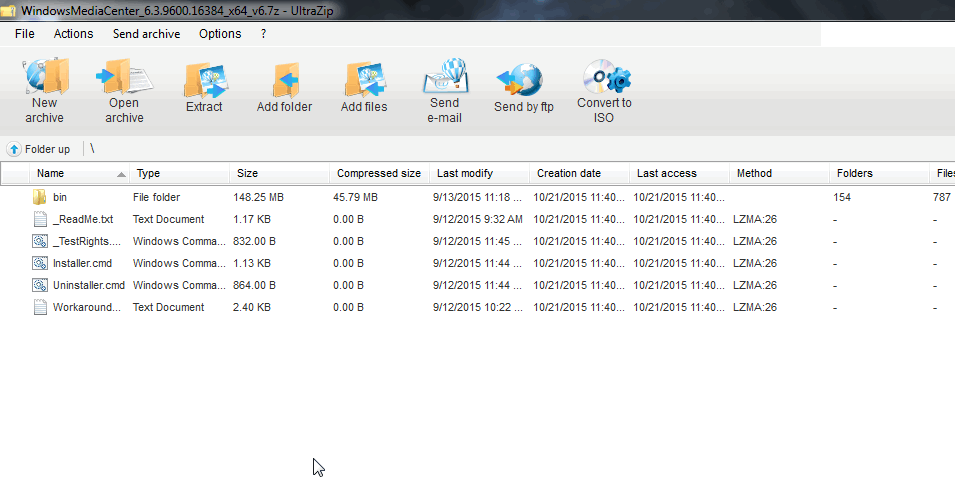
Task: Click the 1.17 KB size cell
Action: [x=252, y=219]
